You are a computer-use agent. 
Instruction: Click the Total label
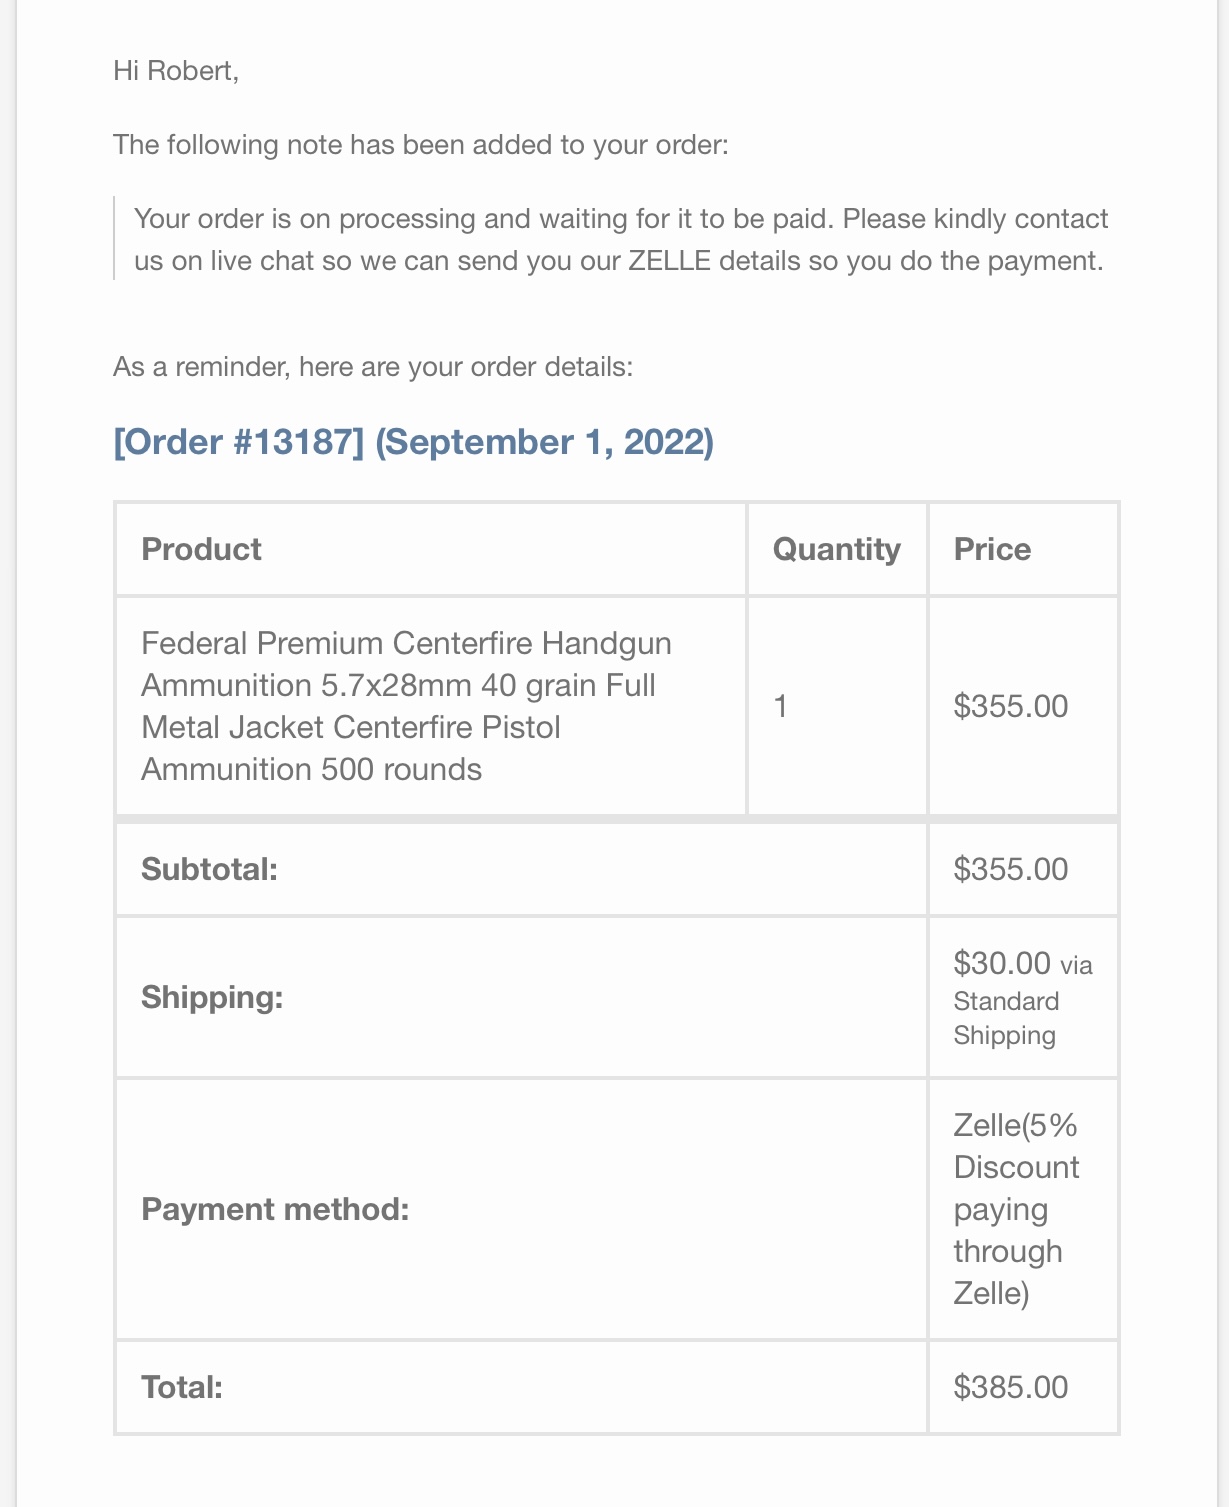click(x=182, y=1387)
